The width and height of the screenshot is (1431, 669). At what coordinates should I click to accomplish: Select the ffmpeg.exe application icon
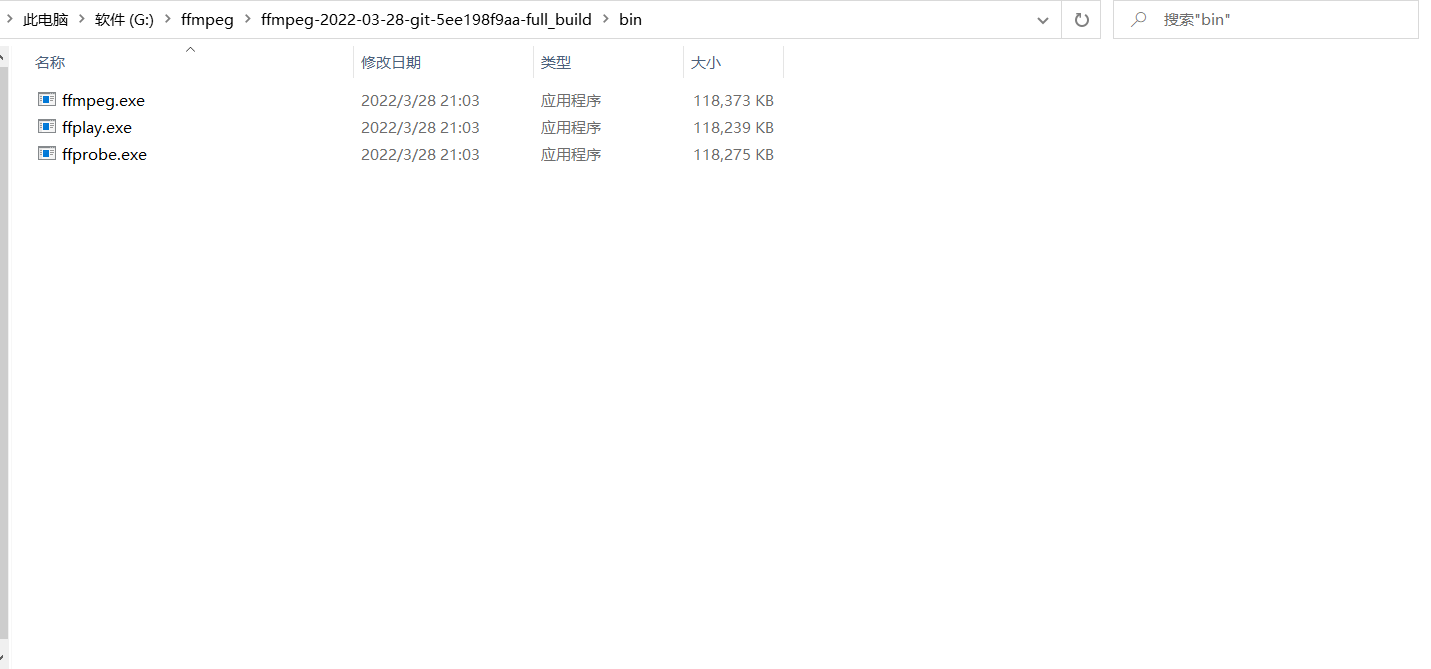tap(47, 99)
